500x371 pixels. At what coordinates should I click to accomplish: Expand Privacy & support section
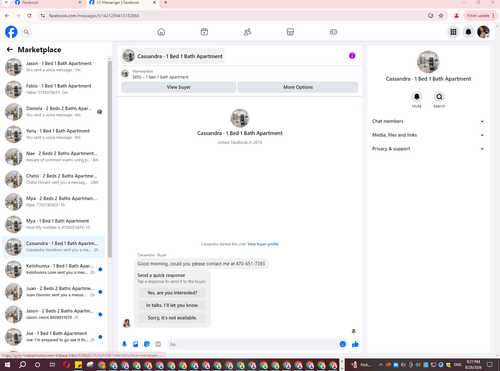(428, 149)
